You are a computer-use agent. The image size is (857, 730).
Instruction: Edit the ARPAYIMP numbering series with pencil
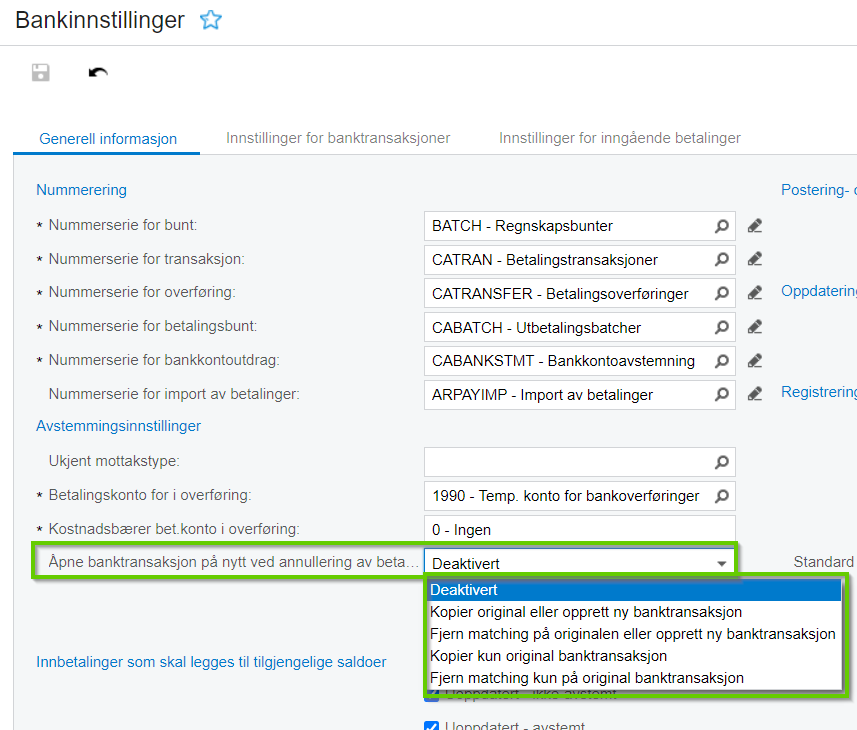tap(755, 394)
